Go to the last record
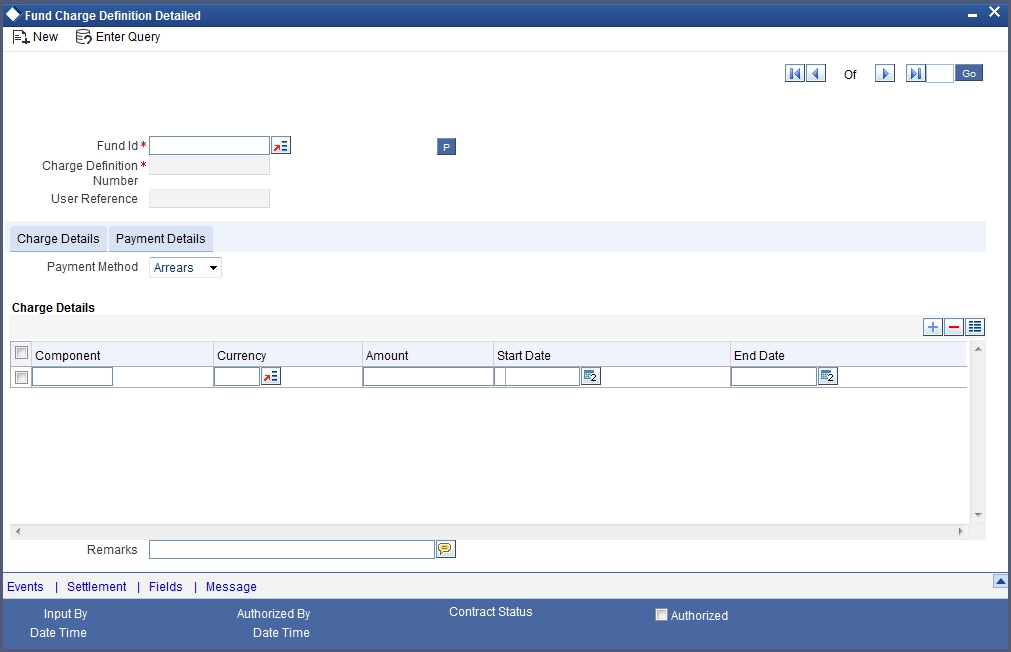The image size is (1011, 652). coord(916,74)
